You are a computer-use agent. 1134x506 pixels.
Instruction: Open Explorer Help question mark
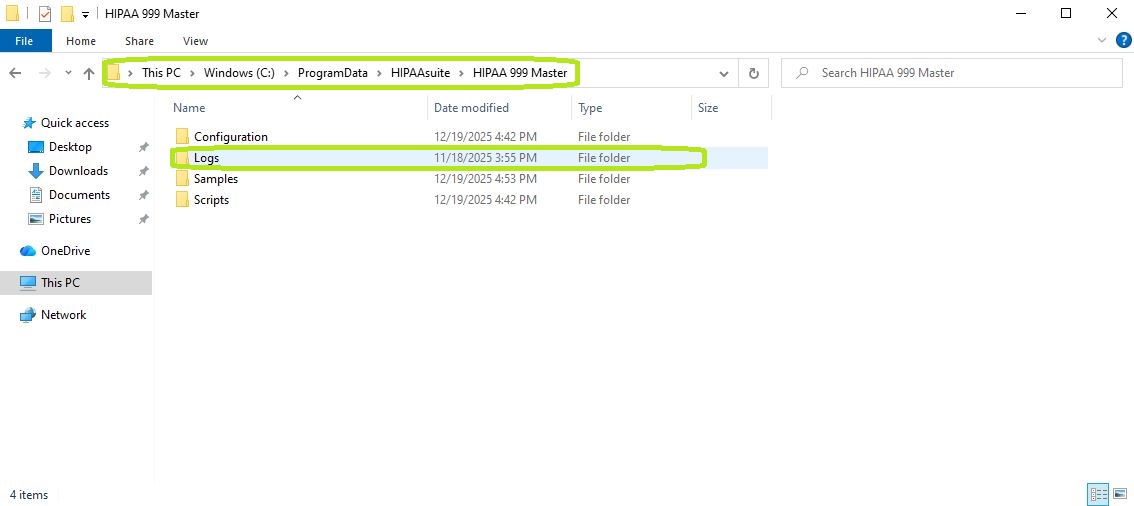1123,40
